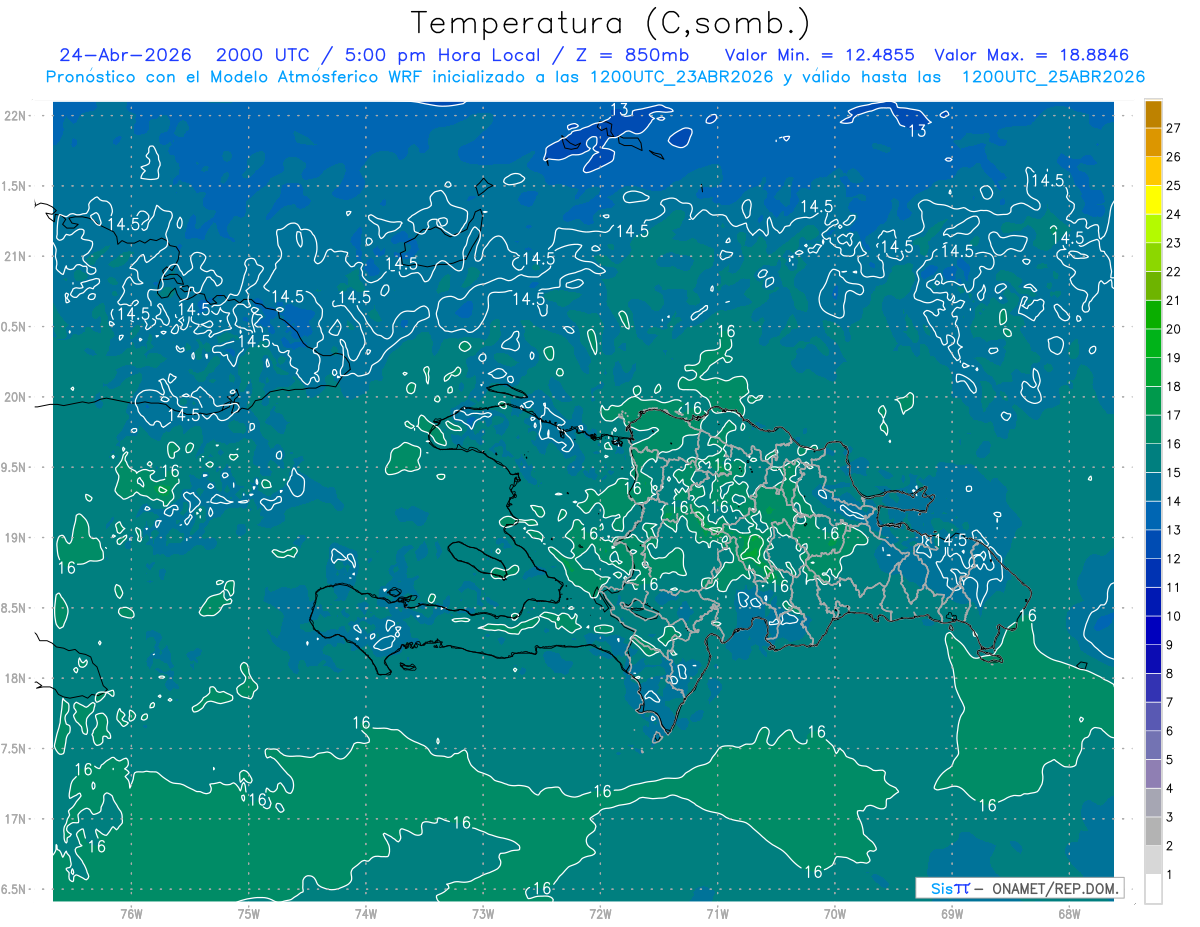1200x927 pixels.
Task: Click the 17N latitude axis label
Action: tap(14, 819)
